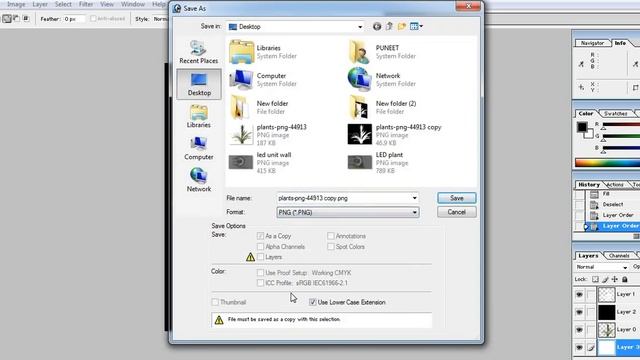Select the Deselect history state
640x360 pixels.
pyautogui.click(x=613, y=204)
